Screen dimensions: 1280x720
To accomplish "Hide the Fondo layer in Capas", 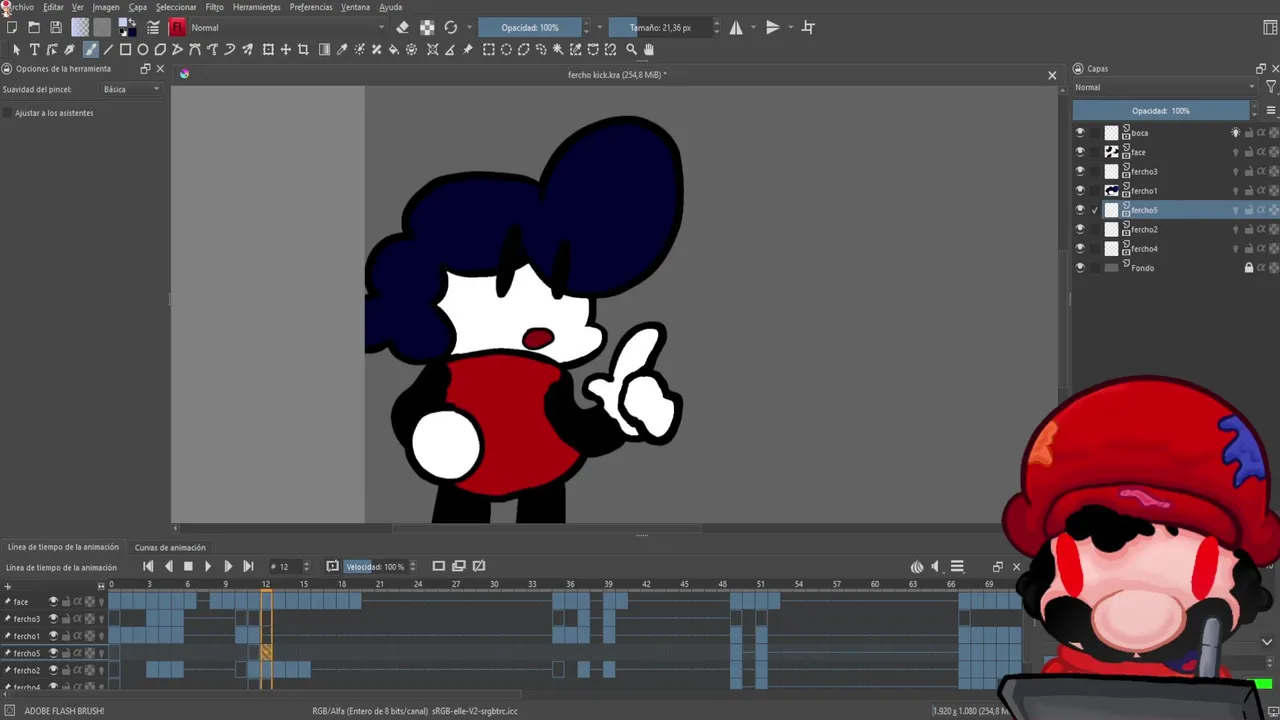I will coord(1079,268).
